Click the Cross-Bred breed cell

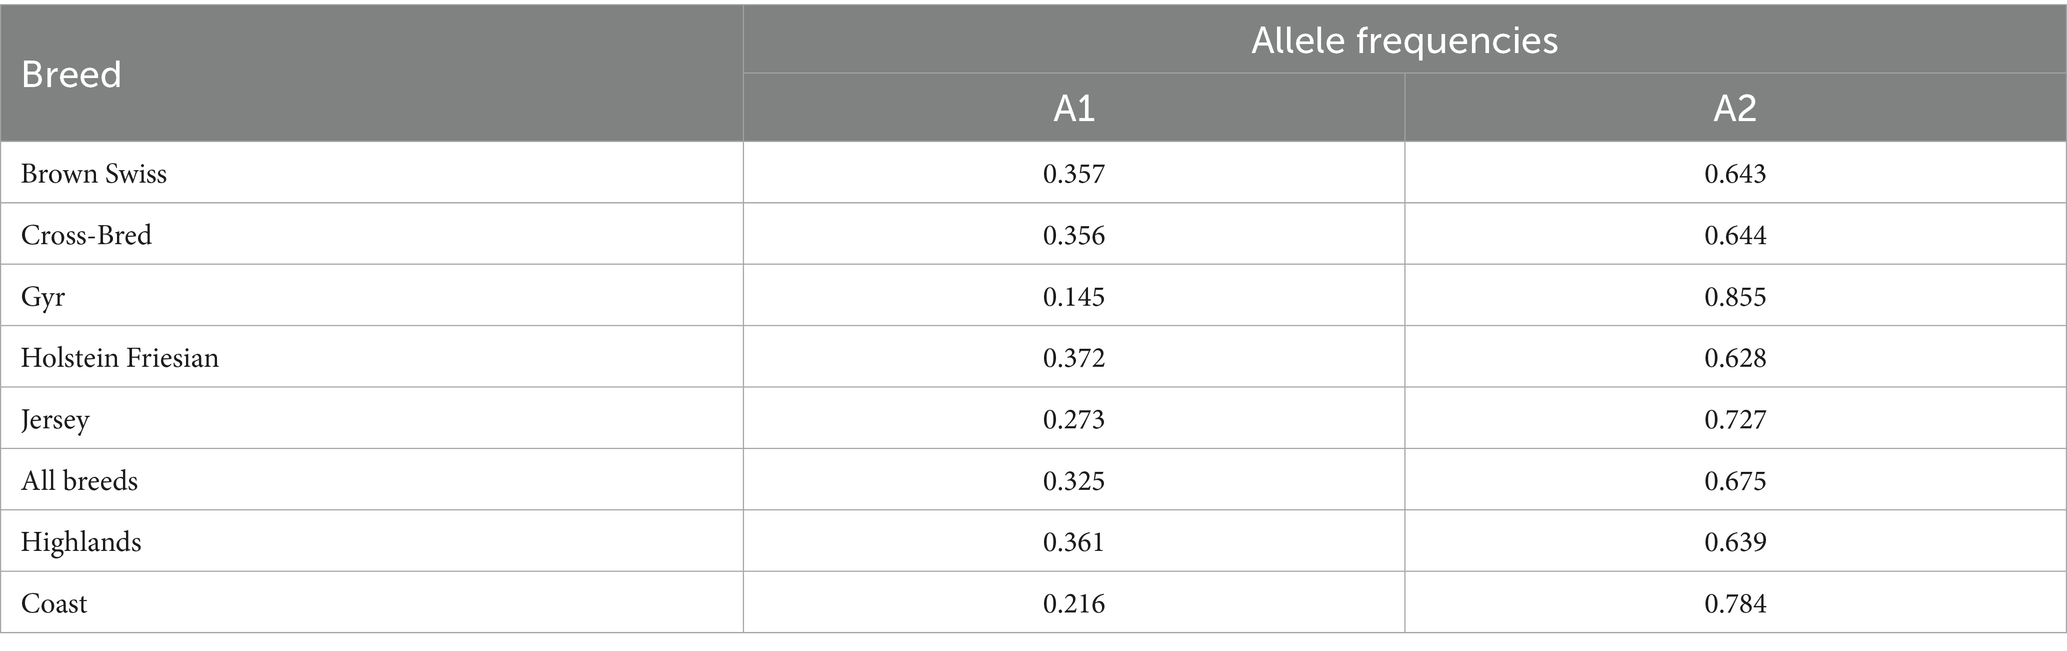pyautogui.click(x=87, y=235)
